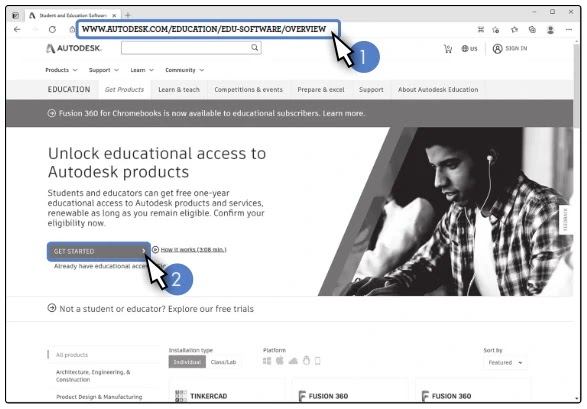Open the Prepare & excel tab
Image resolution: width=587 pixels, height=409 pixels.
[321, 89]
